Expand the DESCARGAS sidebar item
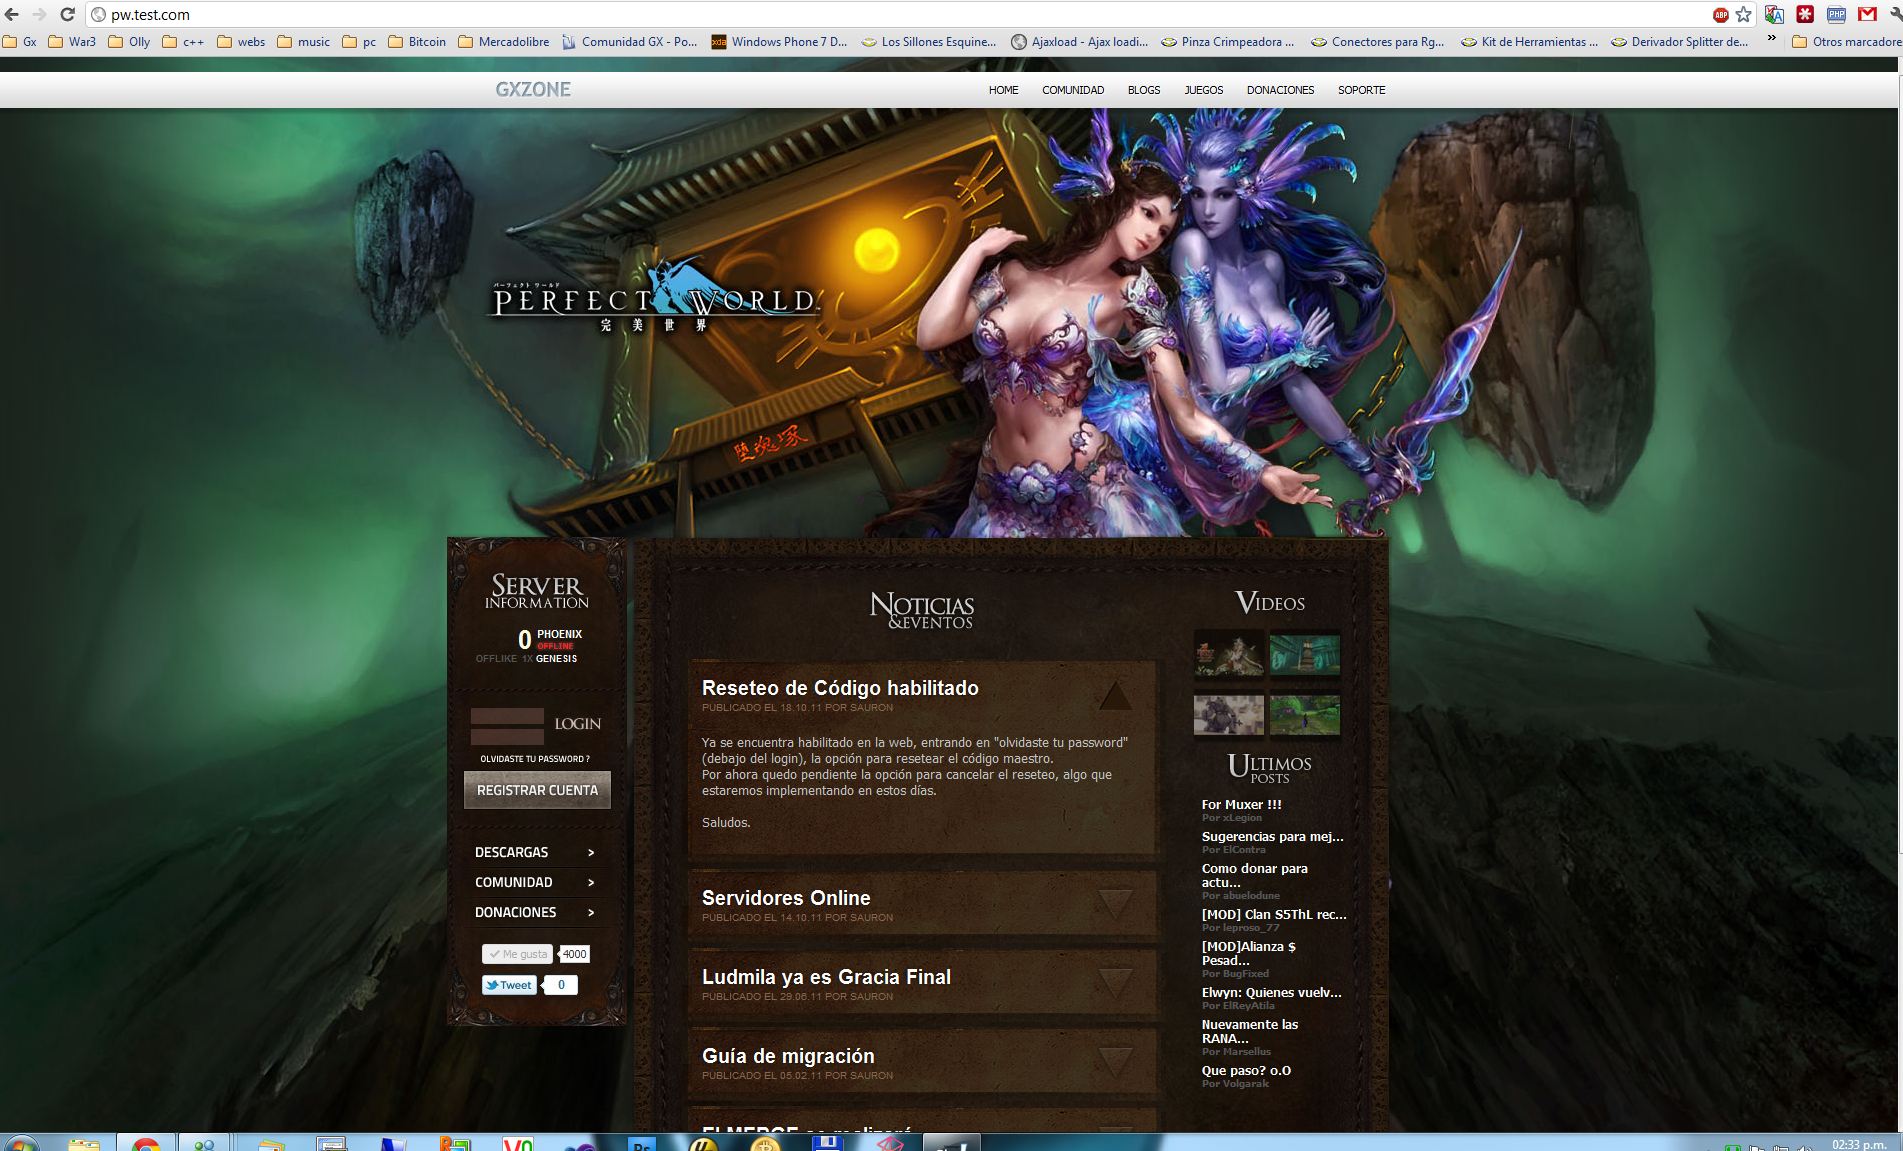Viewport: 1903px width, 1151px height. pyautogui.click(x=535, y=852)
